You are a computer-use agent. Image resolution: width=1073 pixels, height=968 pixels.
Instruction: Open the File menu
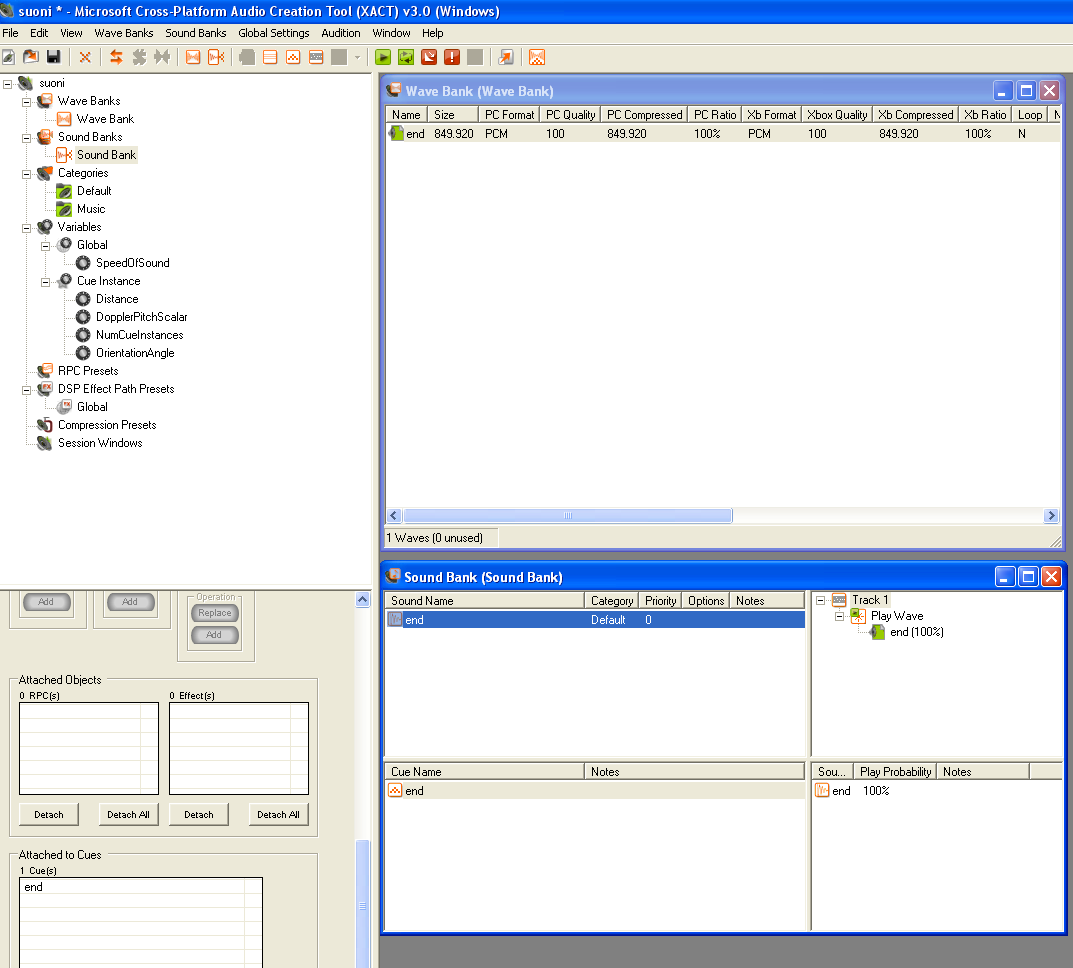click(10, 33)
